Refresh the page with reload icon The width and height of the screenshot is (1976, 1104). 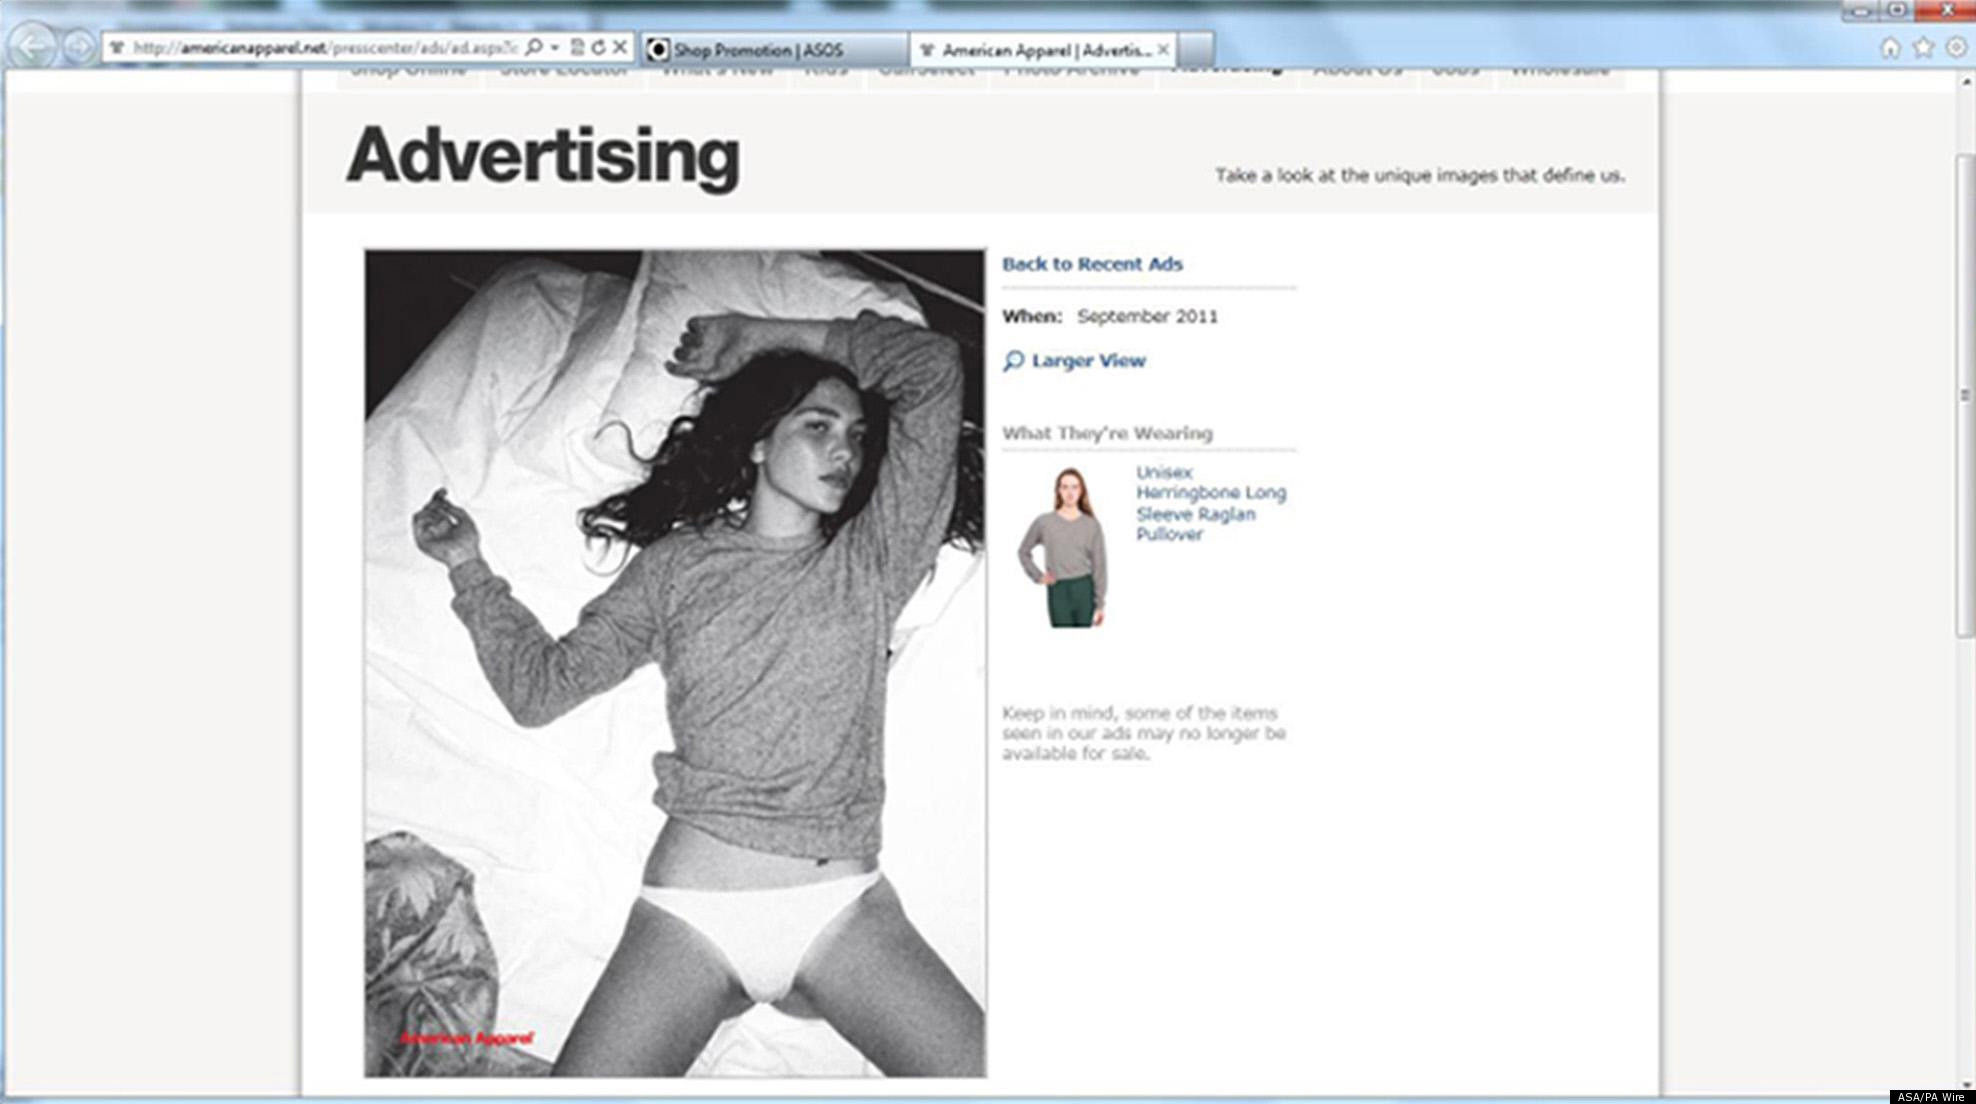pyautogui.click(x=598, y=47)
